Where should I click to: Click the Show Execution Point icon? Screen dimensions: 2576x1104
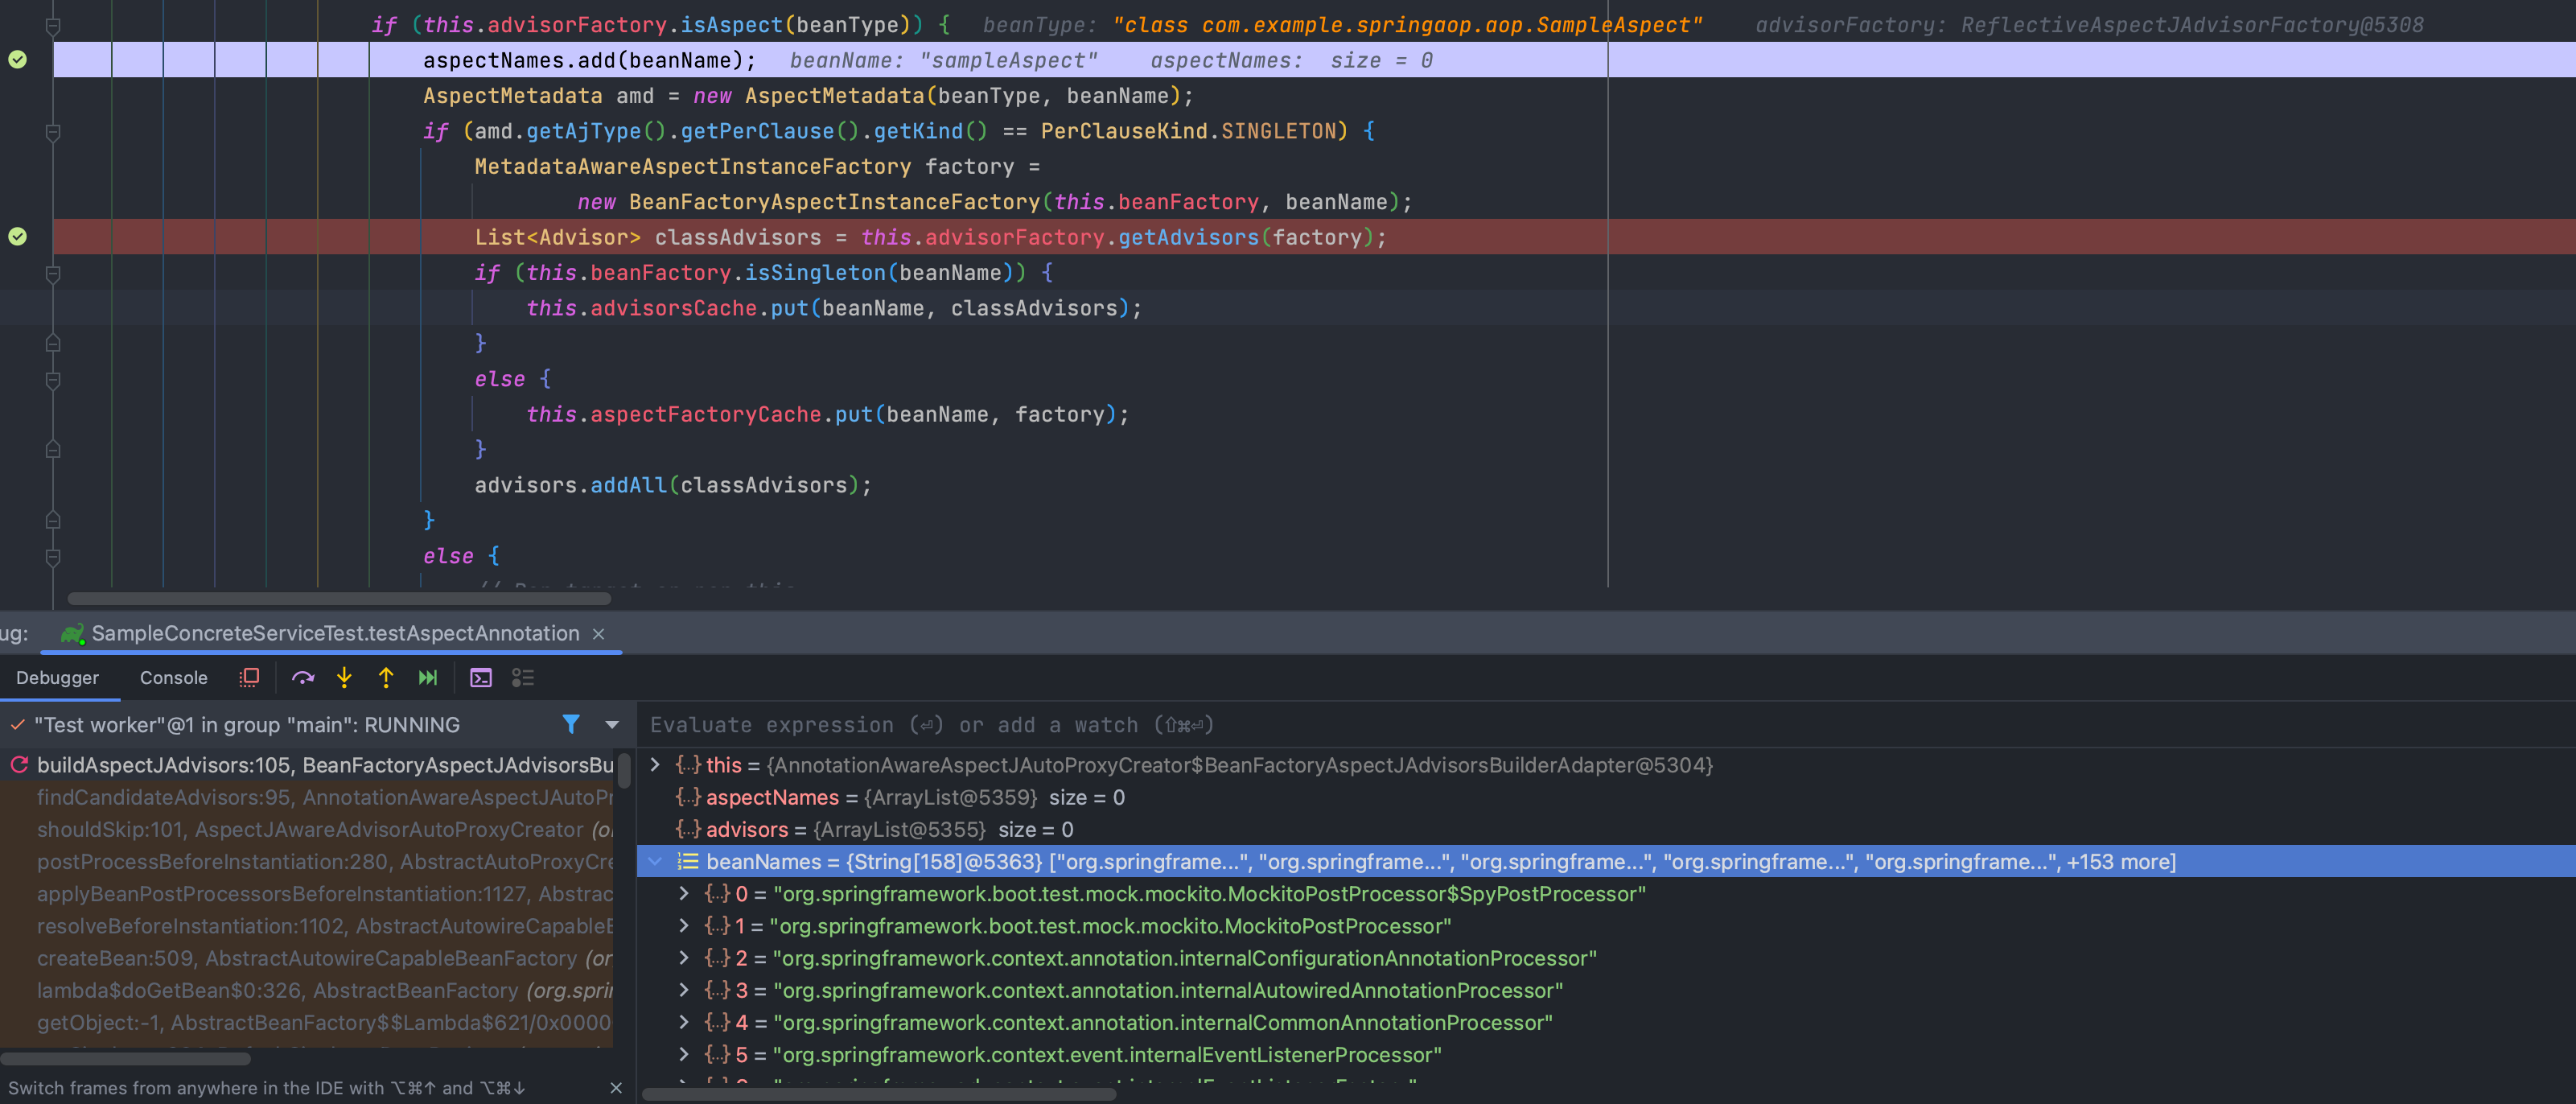click(249, 678)
